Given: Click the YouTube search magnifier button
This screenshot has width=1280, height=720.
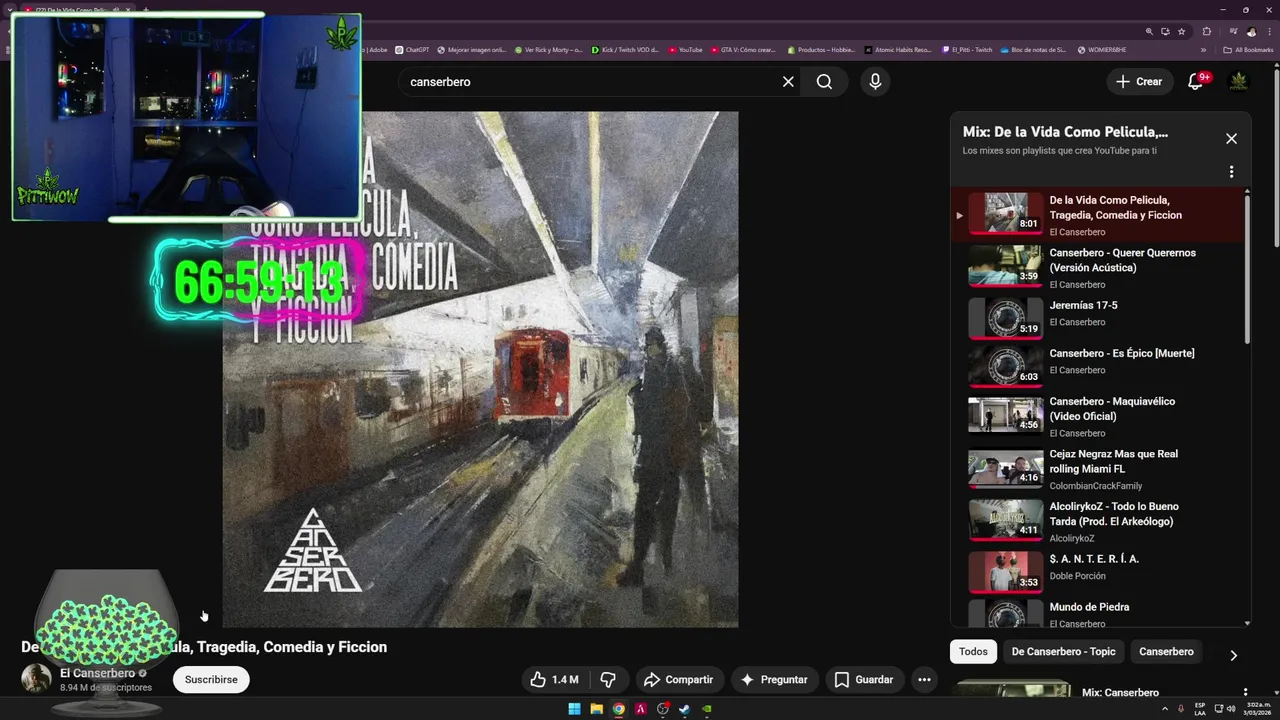Looking at the screenshot, I should pyautogui.click(x=824, y=82).
